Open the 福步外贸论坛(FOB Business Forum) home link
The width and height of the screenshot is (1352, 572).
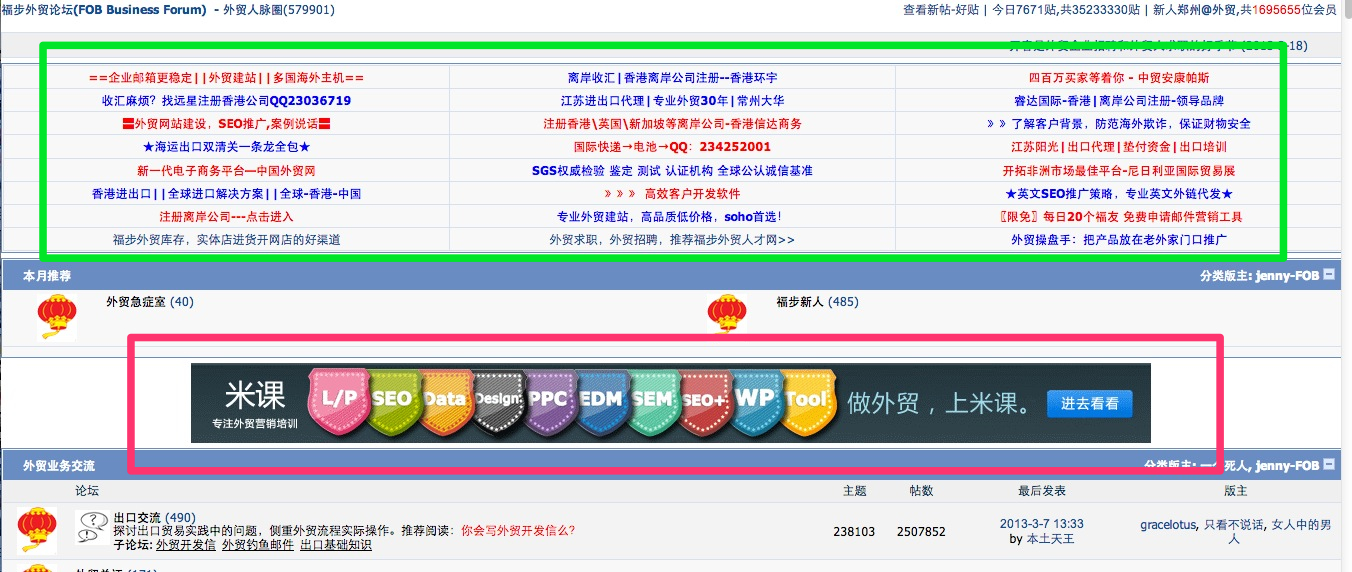coord(104,10)
